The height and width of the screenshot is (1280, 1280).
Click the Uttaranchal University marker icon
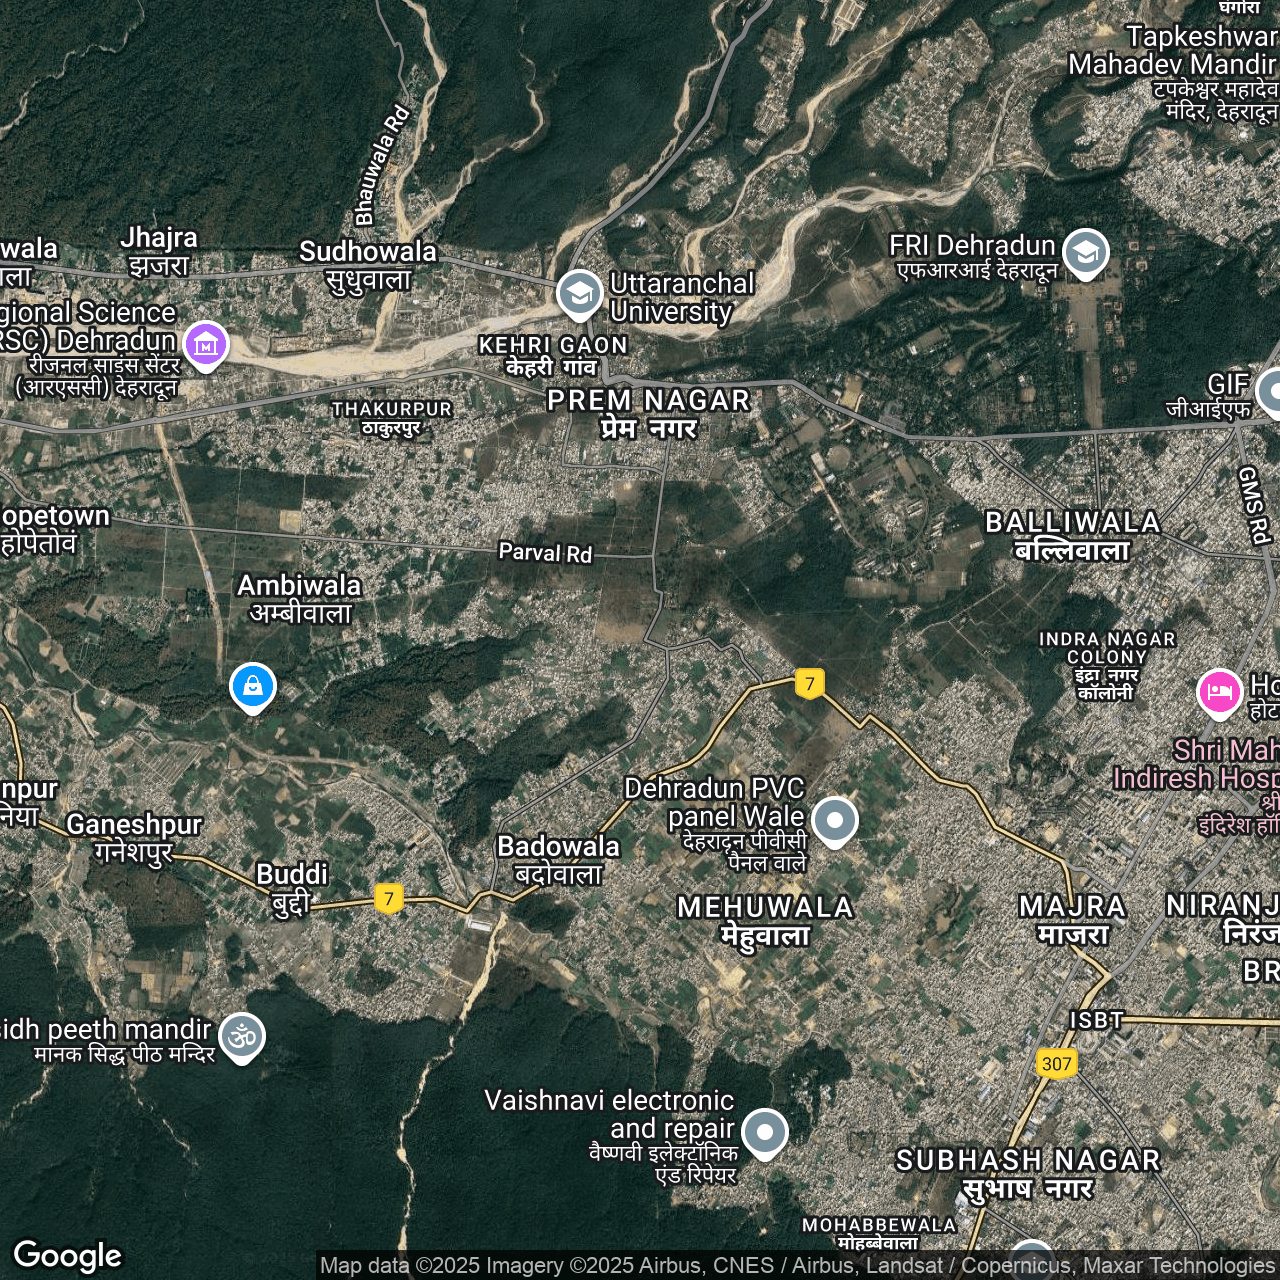(x=579, y=293)
